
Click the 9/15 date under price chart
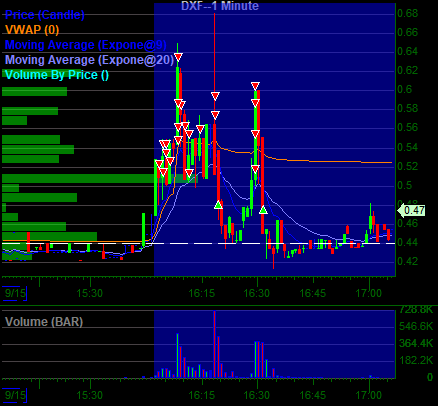pos(15,293)
